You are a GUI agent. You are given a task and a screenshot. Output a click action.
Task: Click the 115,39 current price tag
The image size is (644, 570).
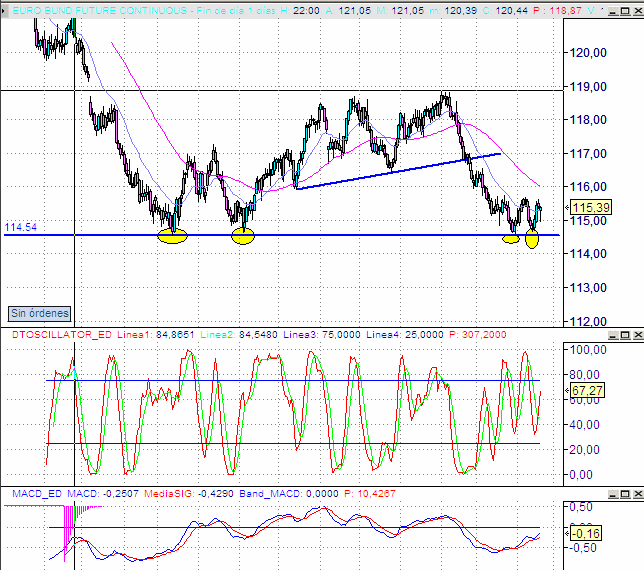[591, 207]
